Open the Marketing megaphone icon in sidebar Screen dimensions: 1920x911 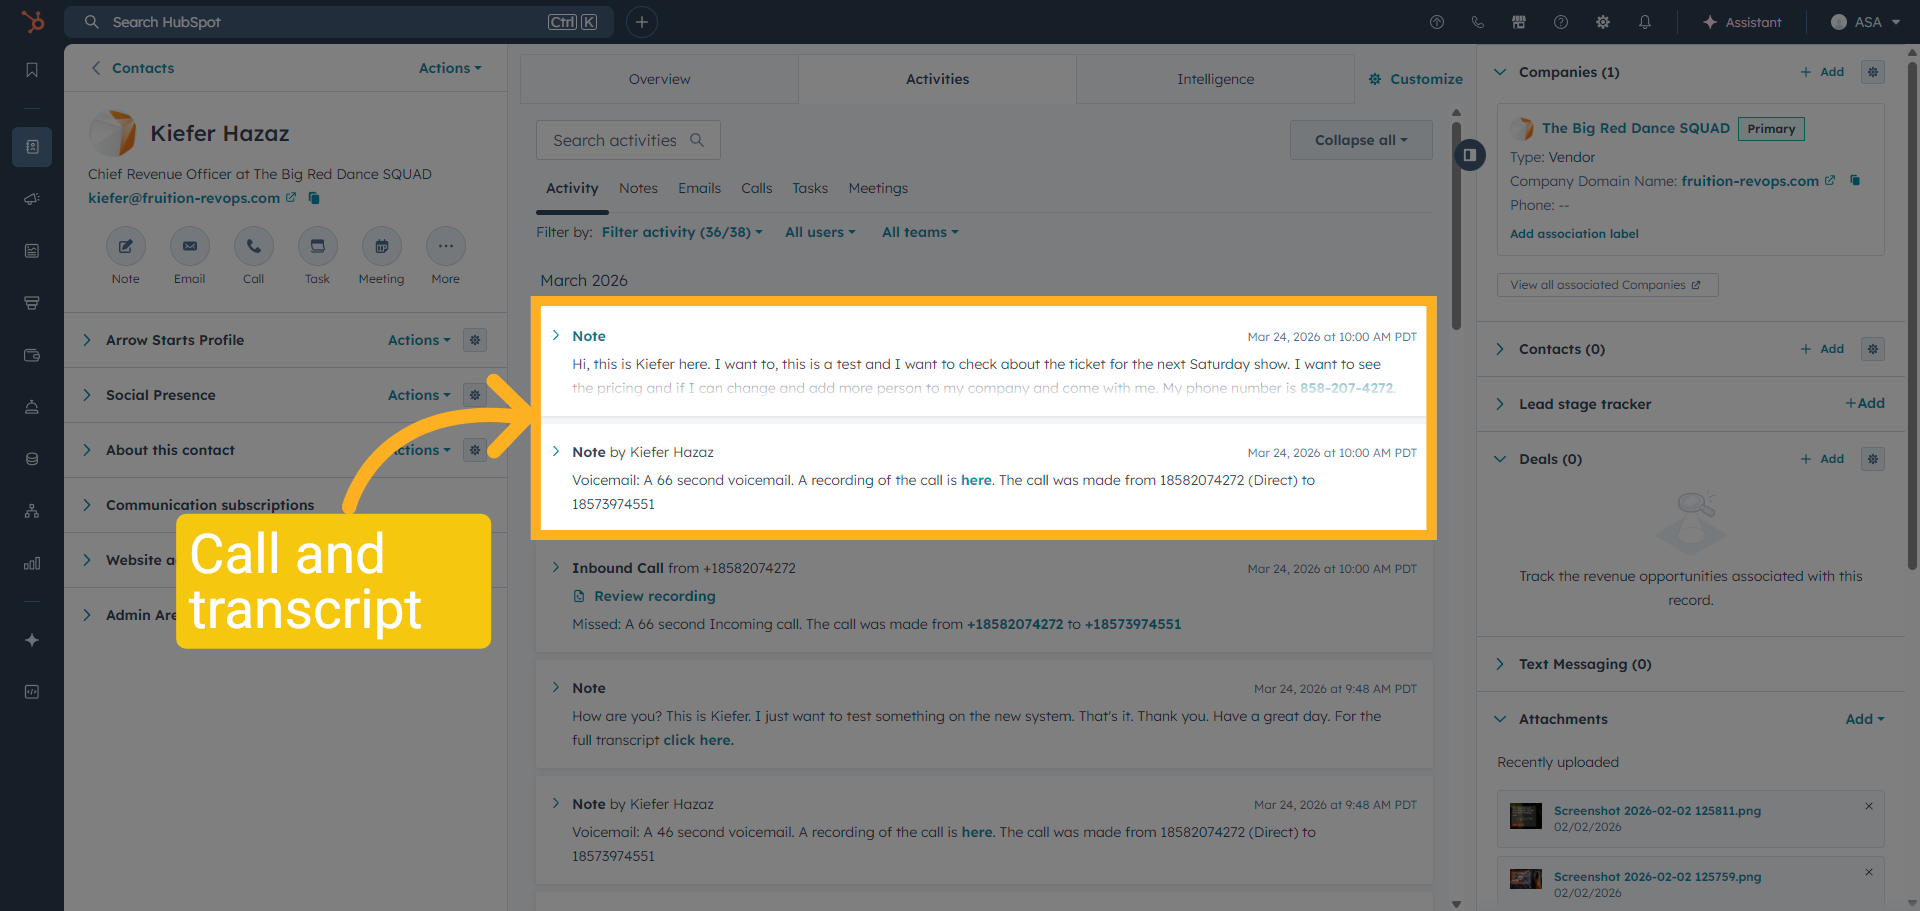[32, 199]
